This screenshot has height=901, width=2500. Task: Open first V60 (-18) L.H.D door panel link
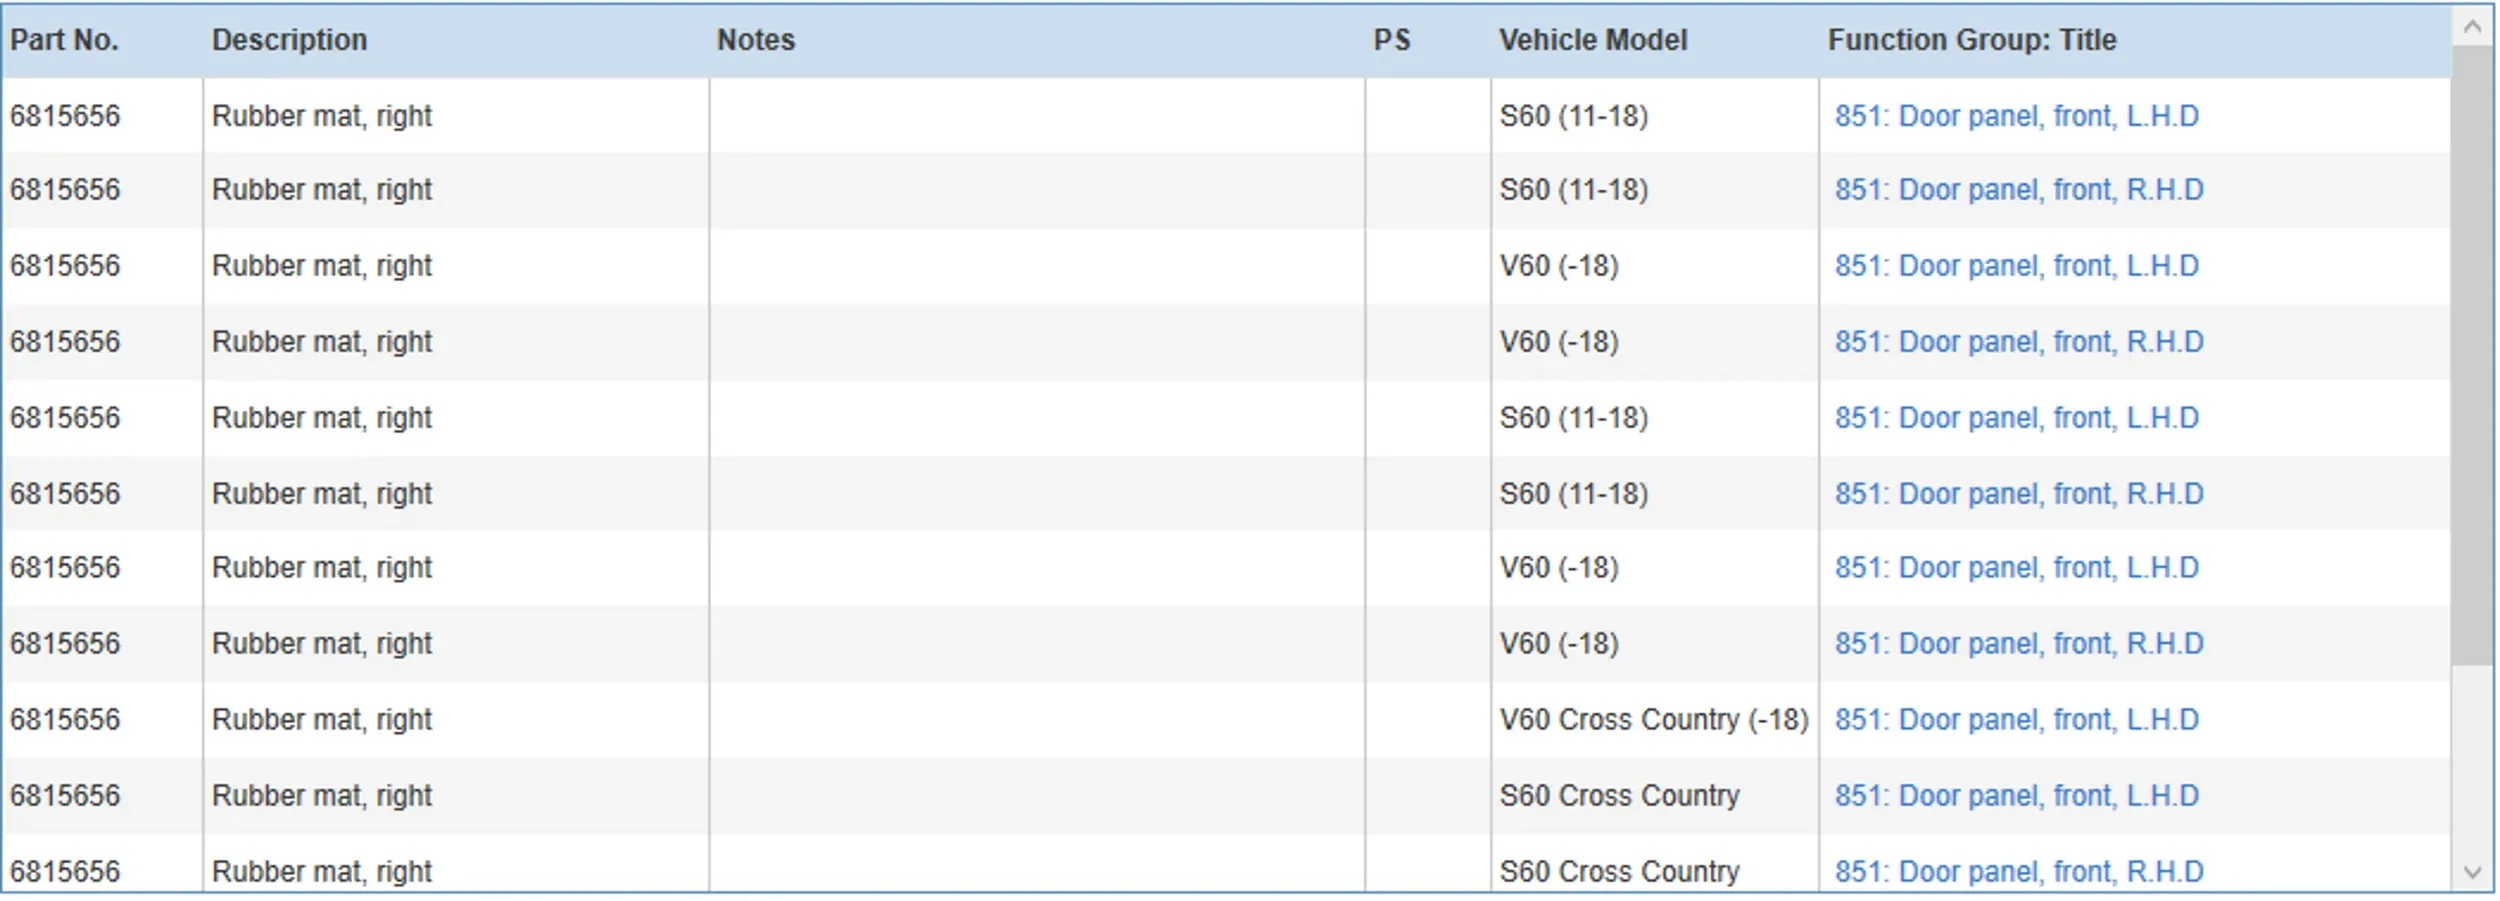[x=2016, y=266]
